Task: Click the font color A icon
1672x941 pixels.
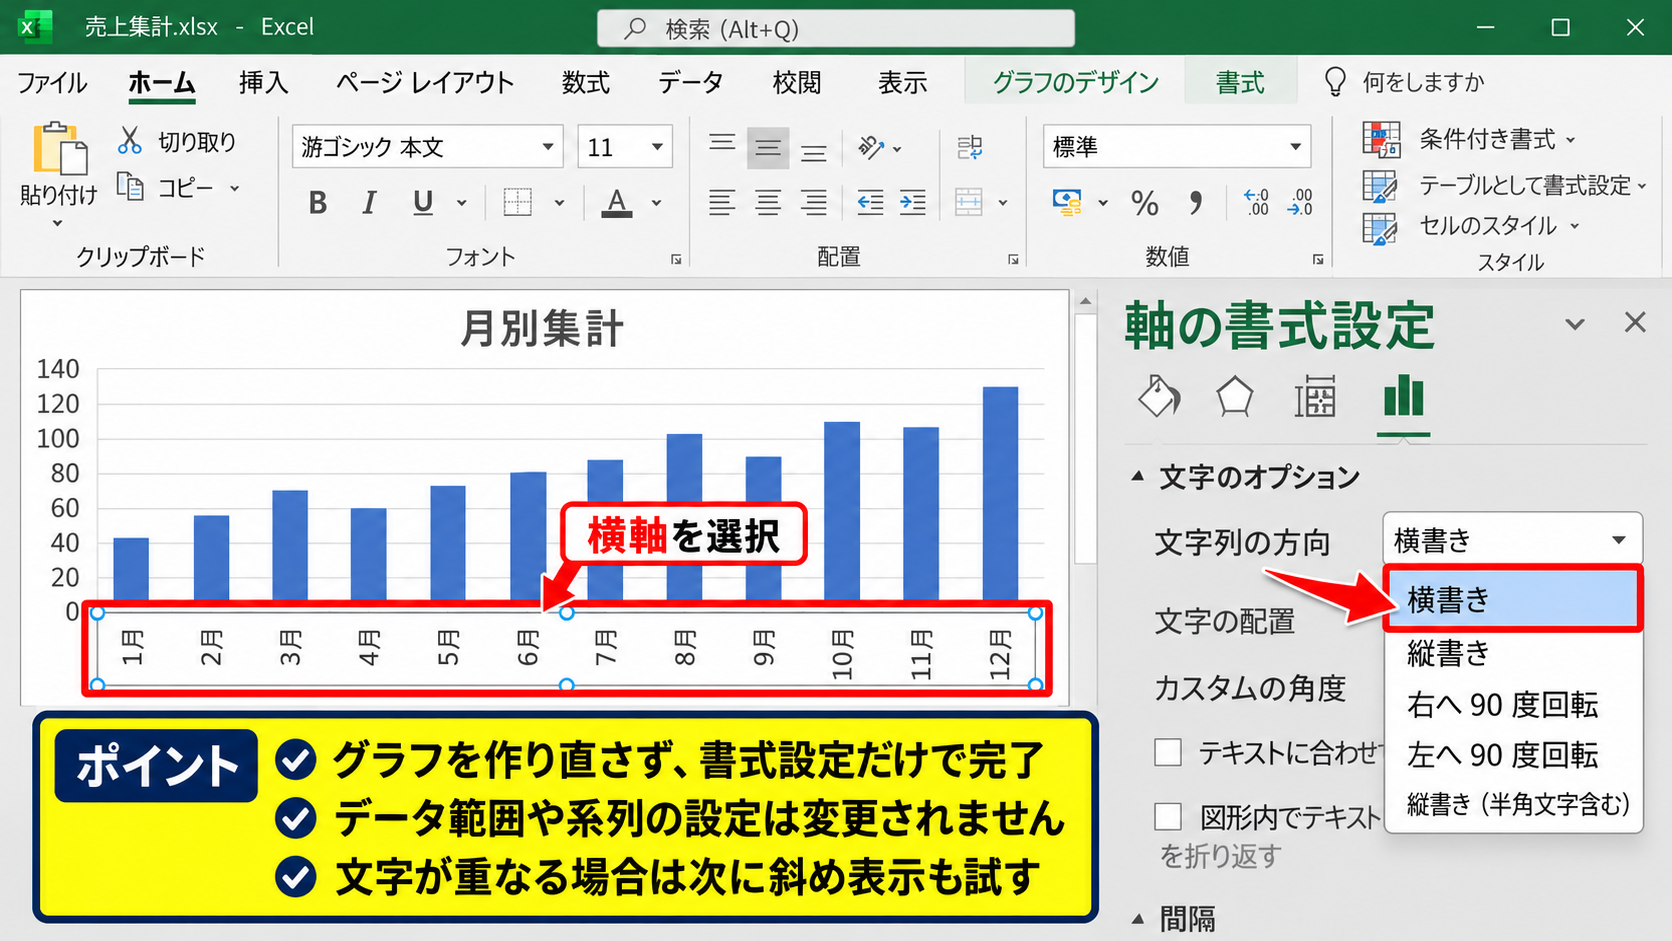Action: tap(617, 203)
